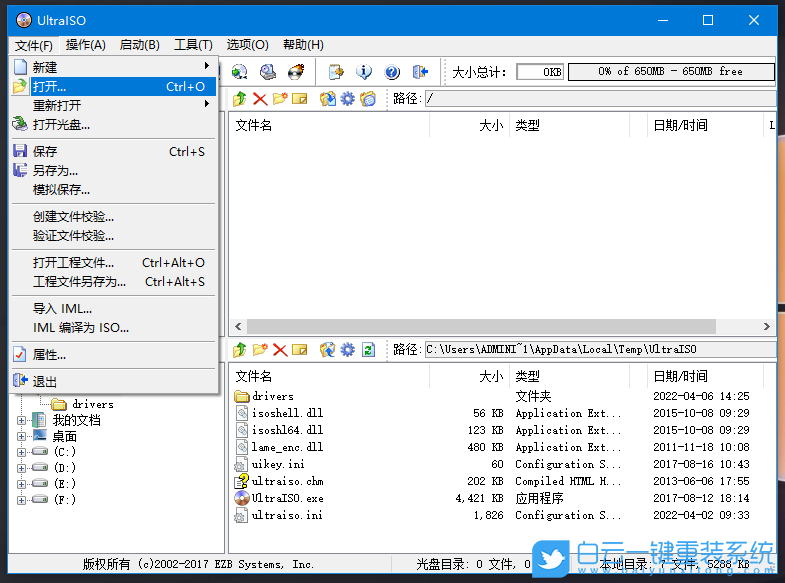Expand the 我的文档 tree node

click(22, 420)
